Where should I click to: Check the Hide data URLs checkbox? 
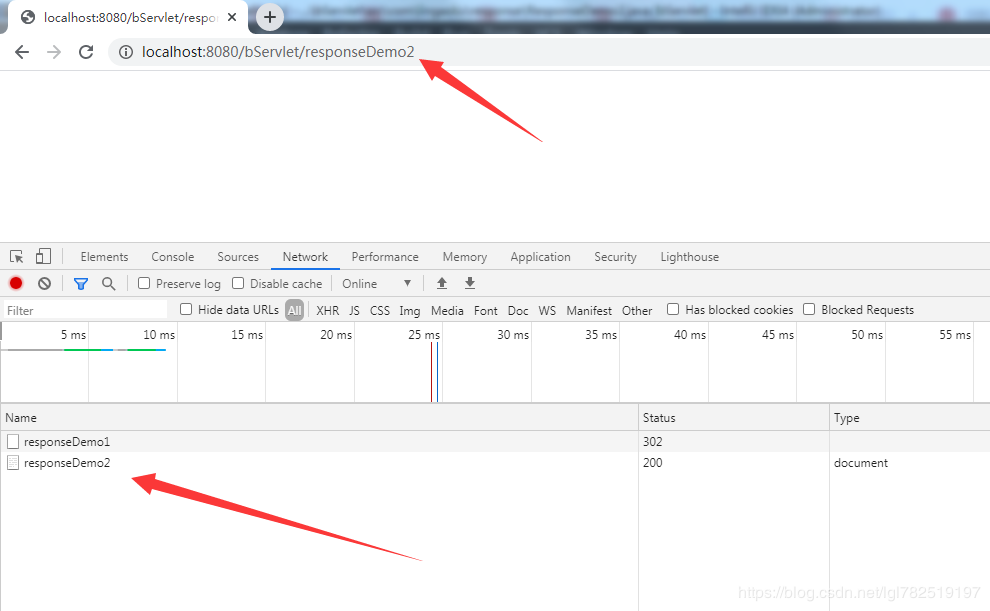click(186, 309)
